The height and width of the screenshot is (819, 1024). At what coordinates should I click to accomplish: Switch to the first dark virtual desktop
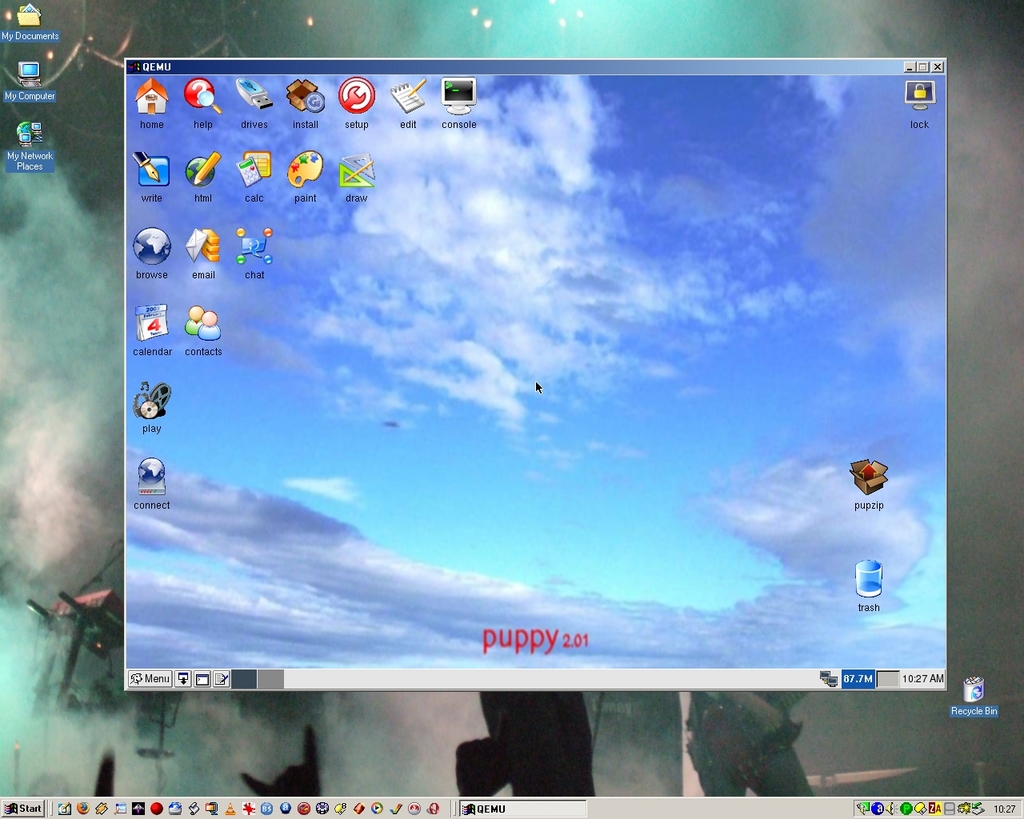[244, 679]
